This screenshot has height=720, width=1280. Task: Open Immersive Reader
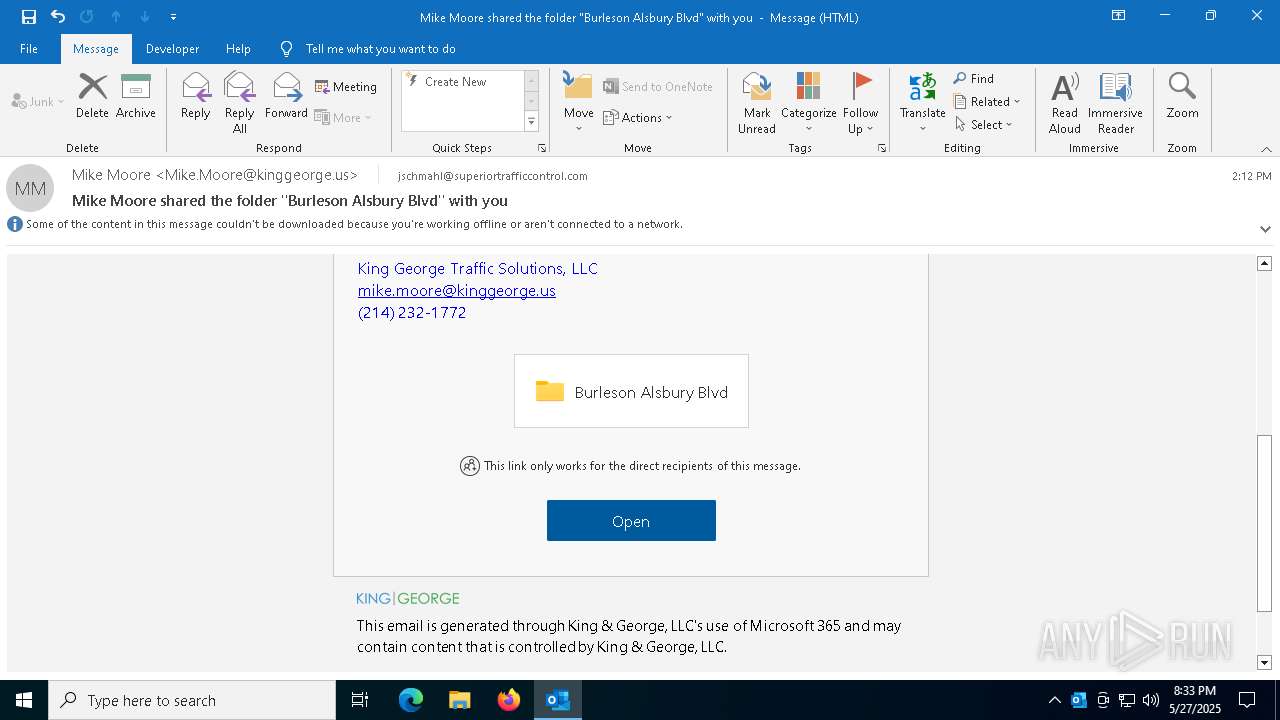[x=1115, y=102]
